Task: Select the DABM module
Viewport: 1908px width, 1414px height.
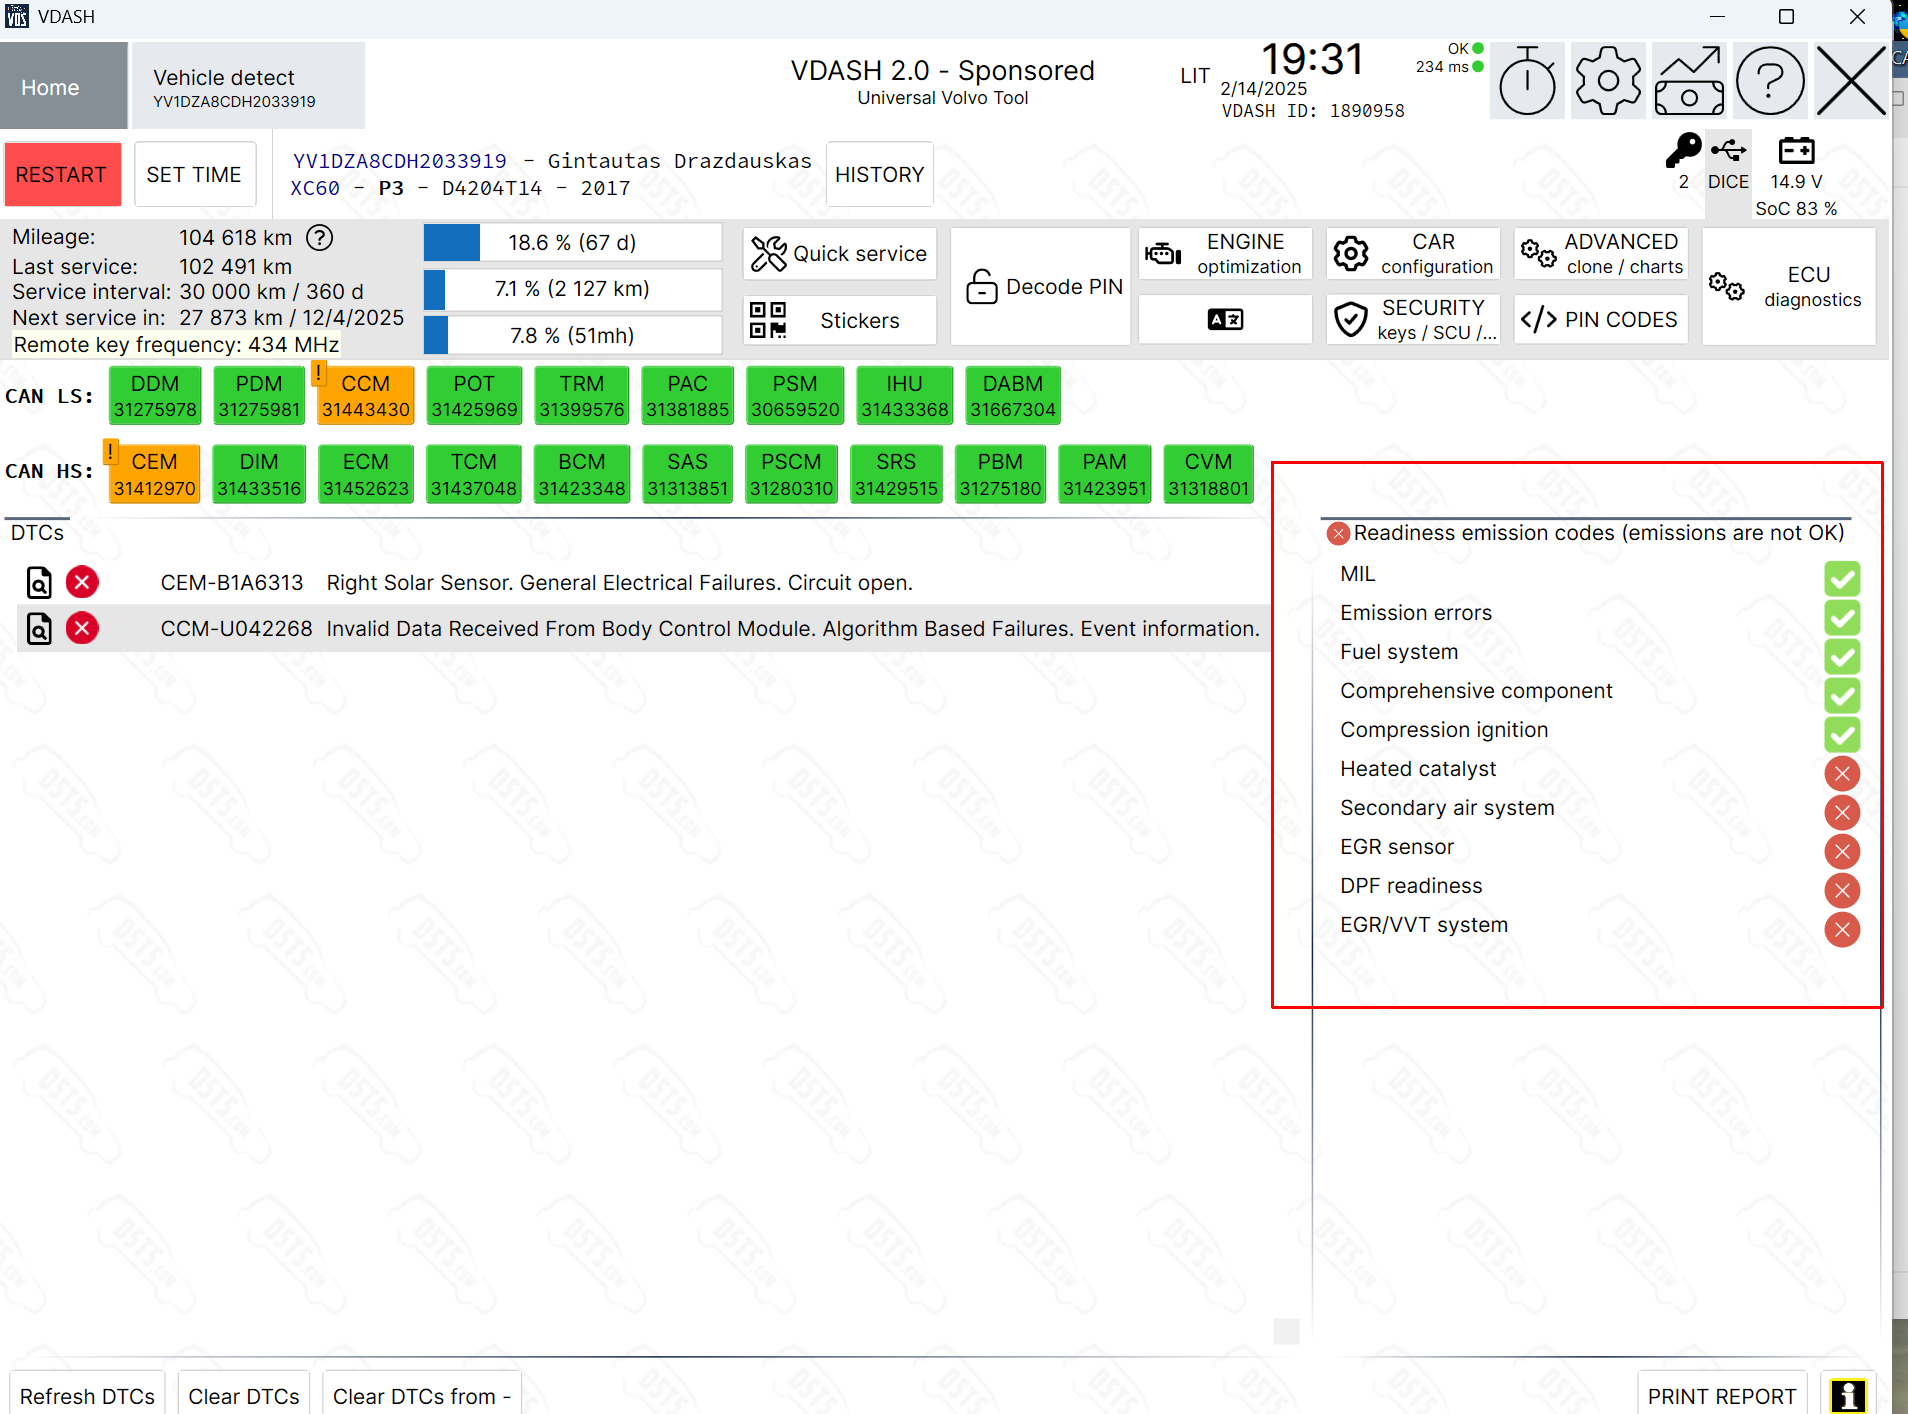Action: point(1013,396)
